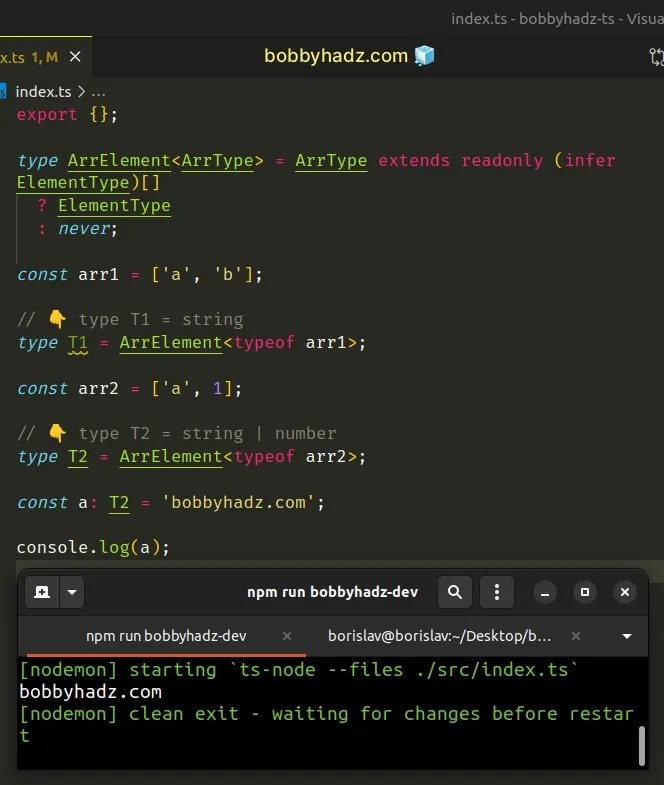This screenshot has width=664, height=785.
Task: Click the index.ts breadcrumb item
Action: (43, 92)
